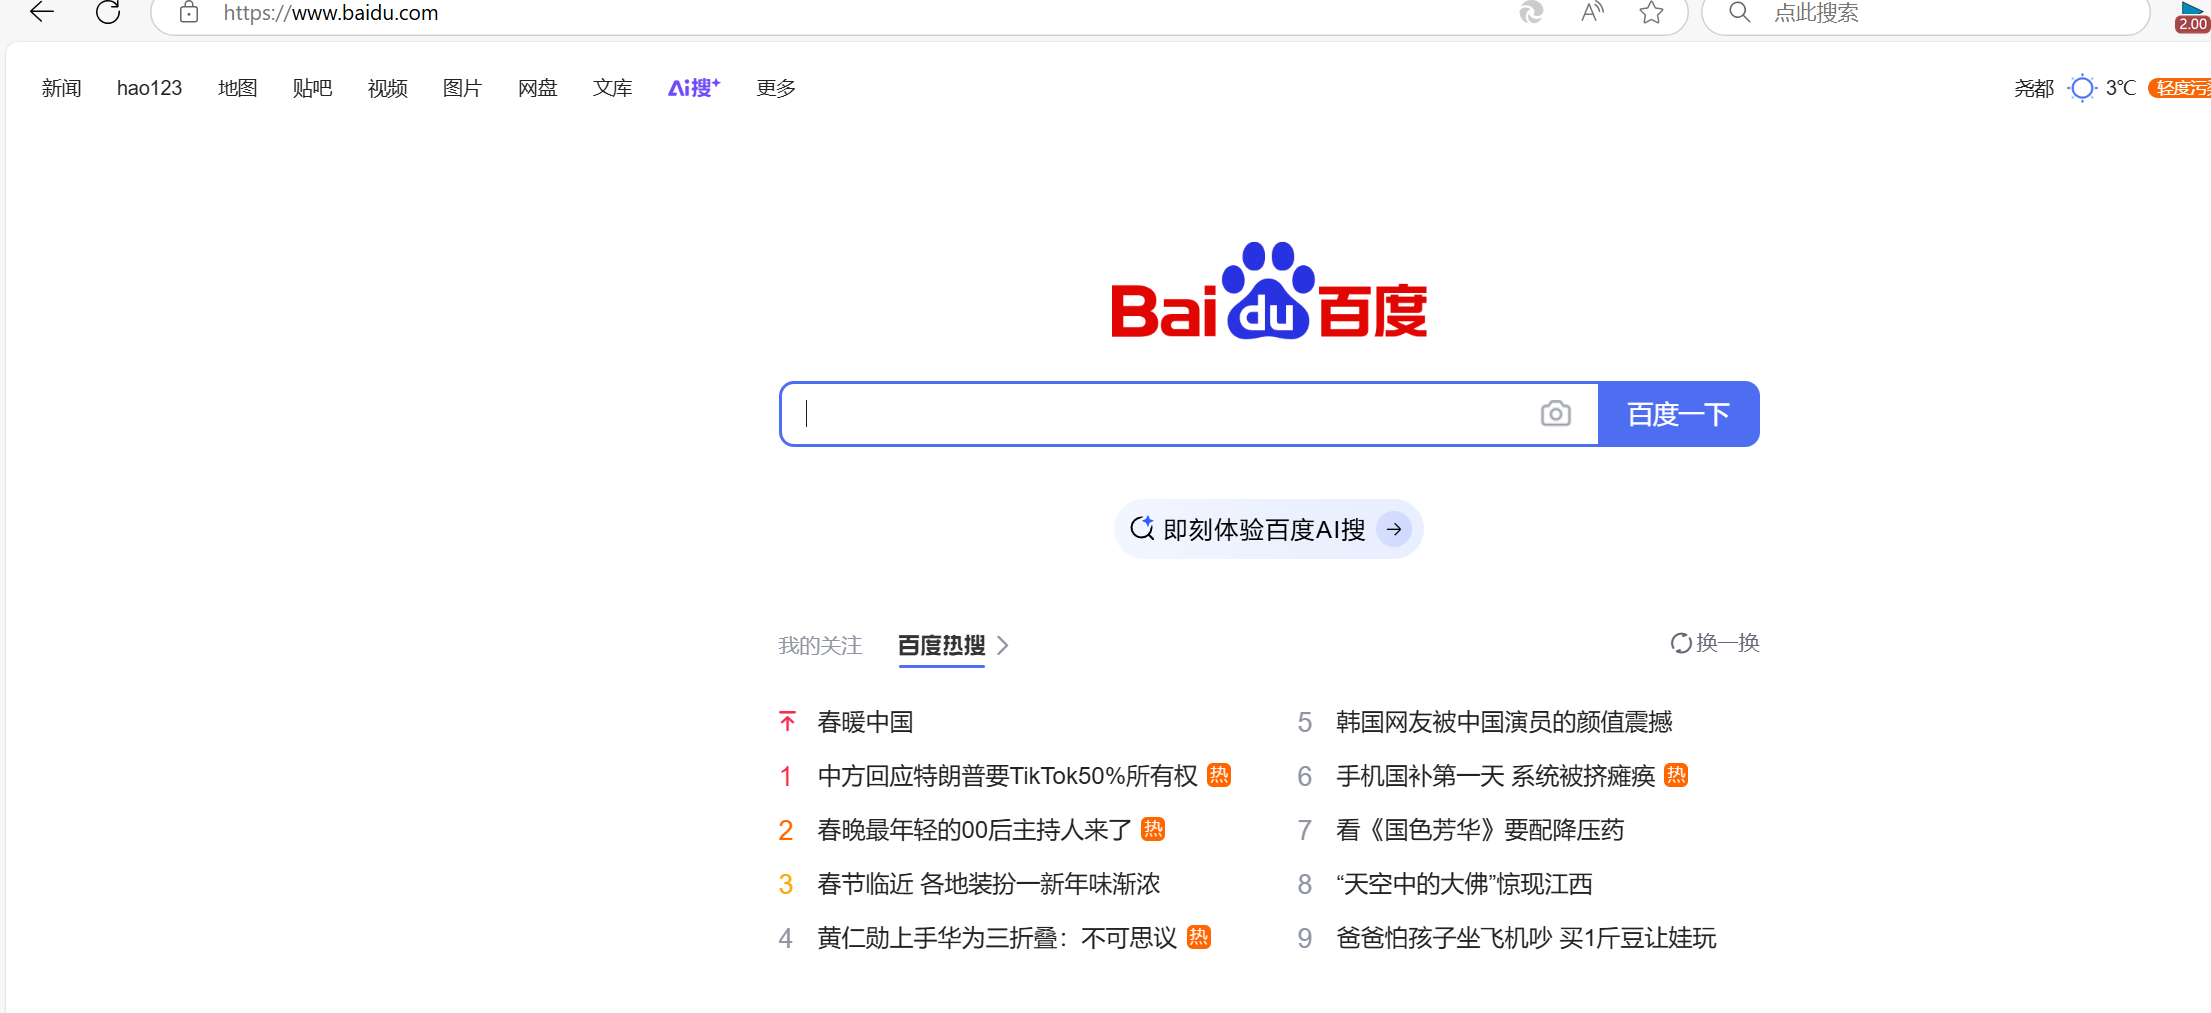
Task: Click the circular refresh icon beside read aloud
Action: pos(1531,12)
